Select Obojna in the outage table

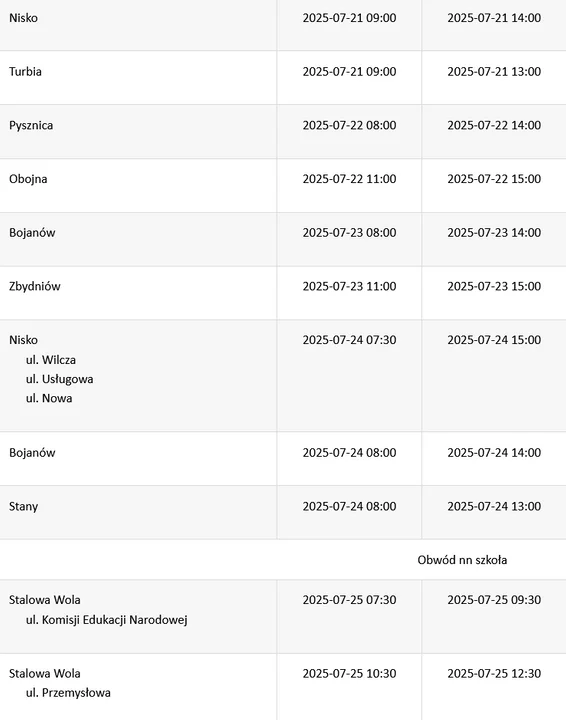(x=28, y=179)
